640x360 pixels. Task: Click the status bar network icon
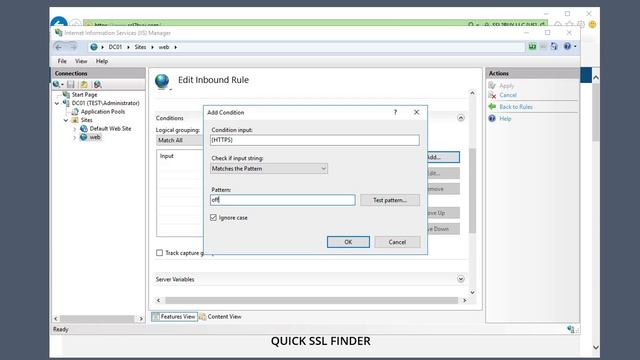coord(572,329)
